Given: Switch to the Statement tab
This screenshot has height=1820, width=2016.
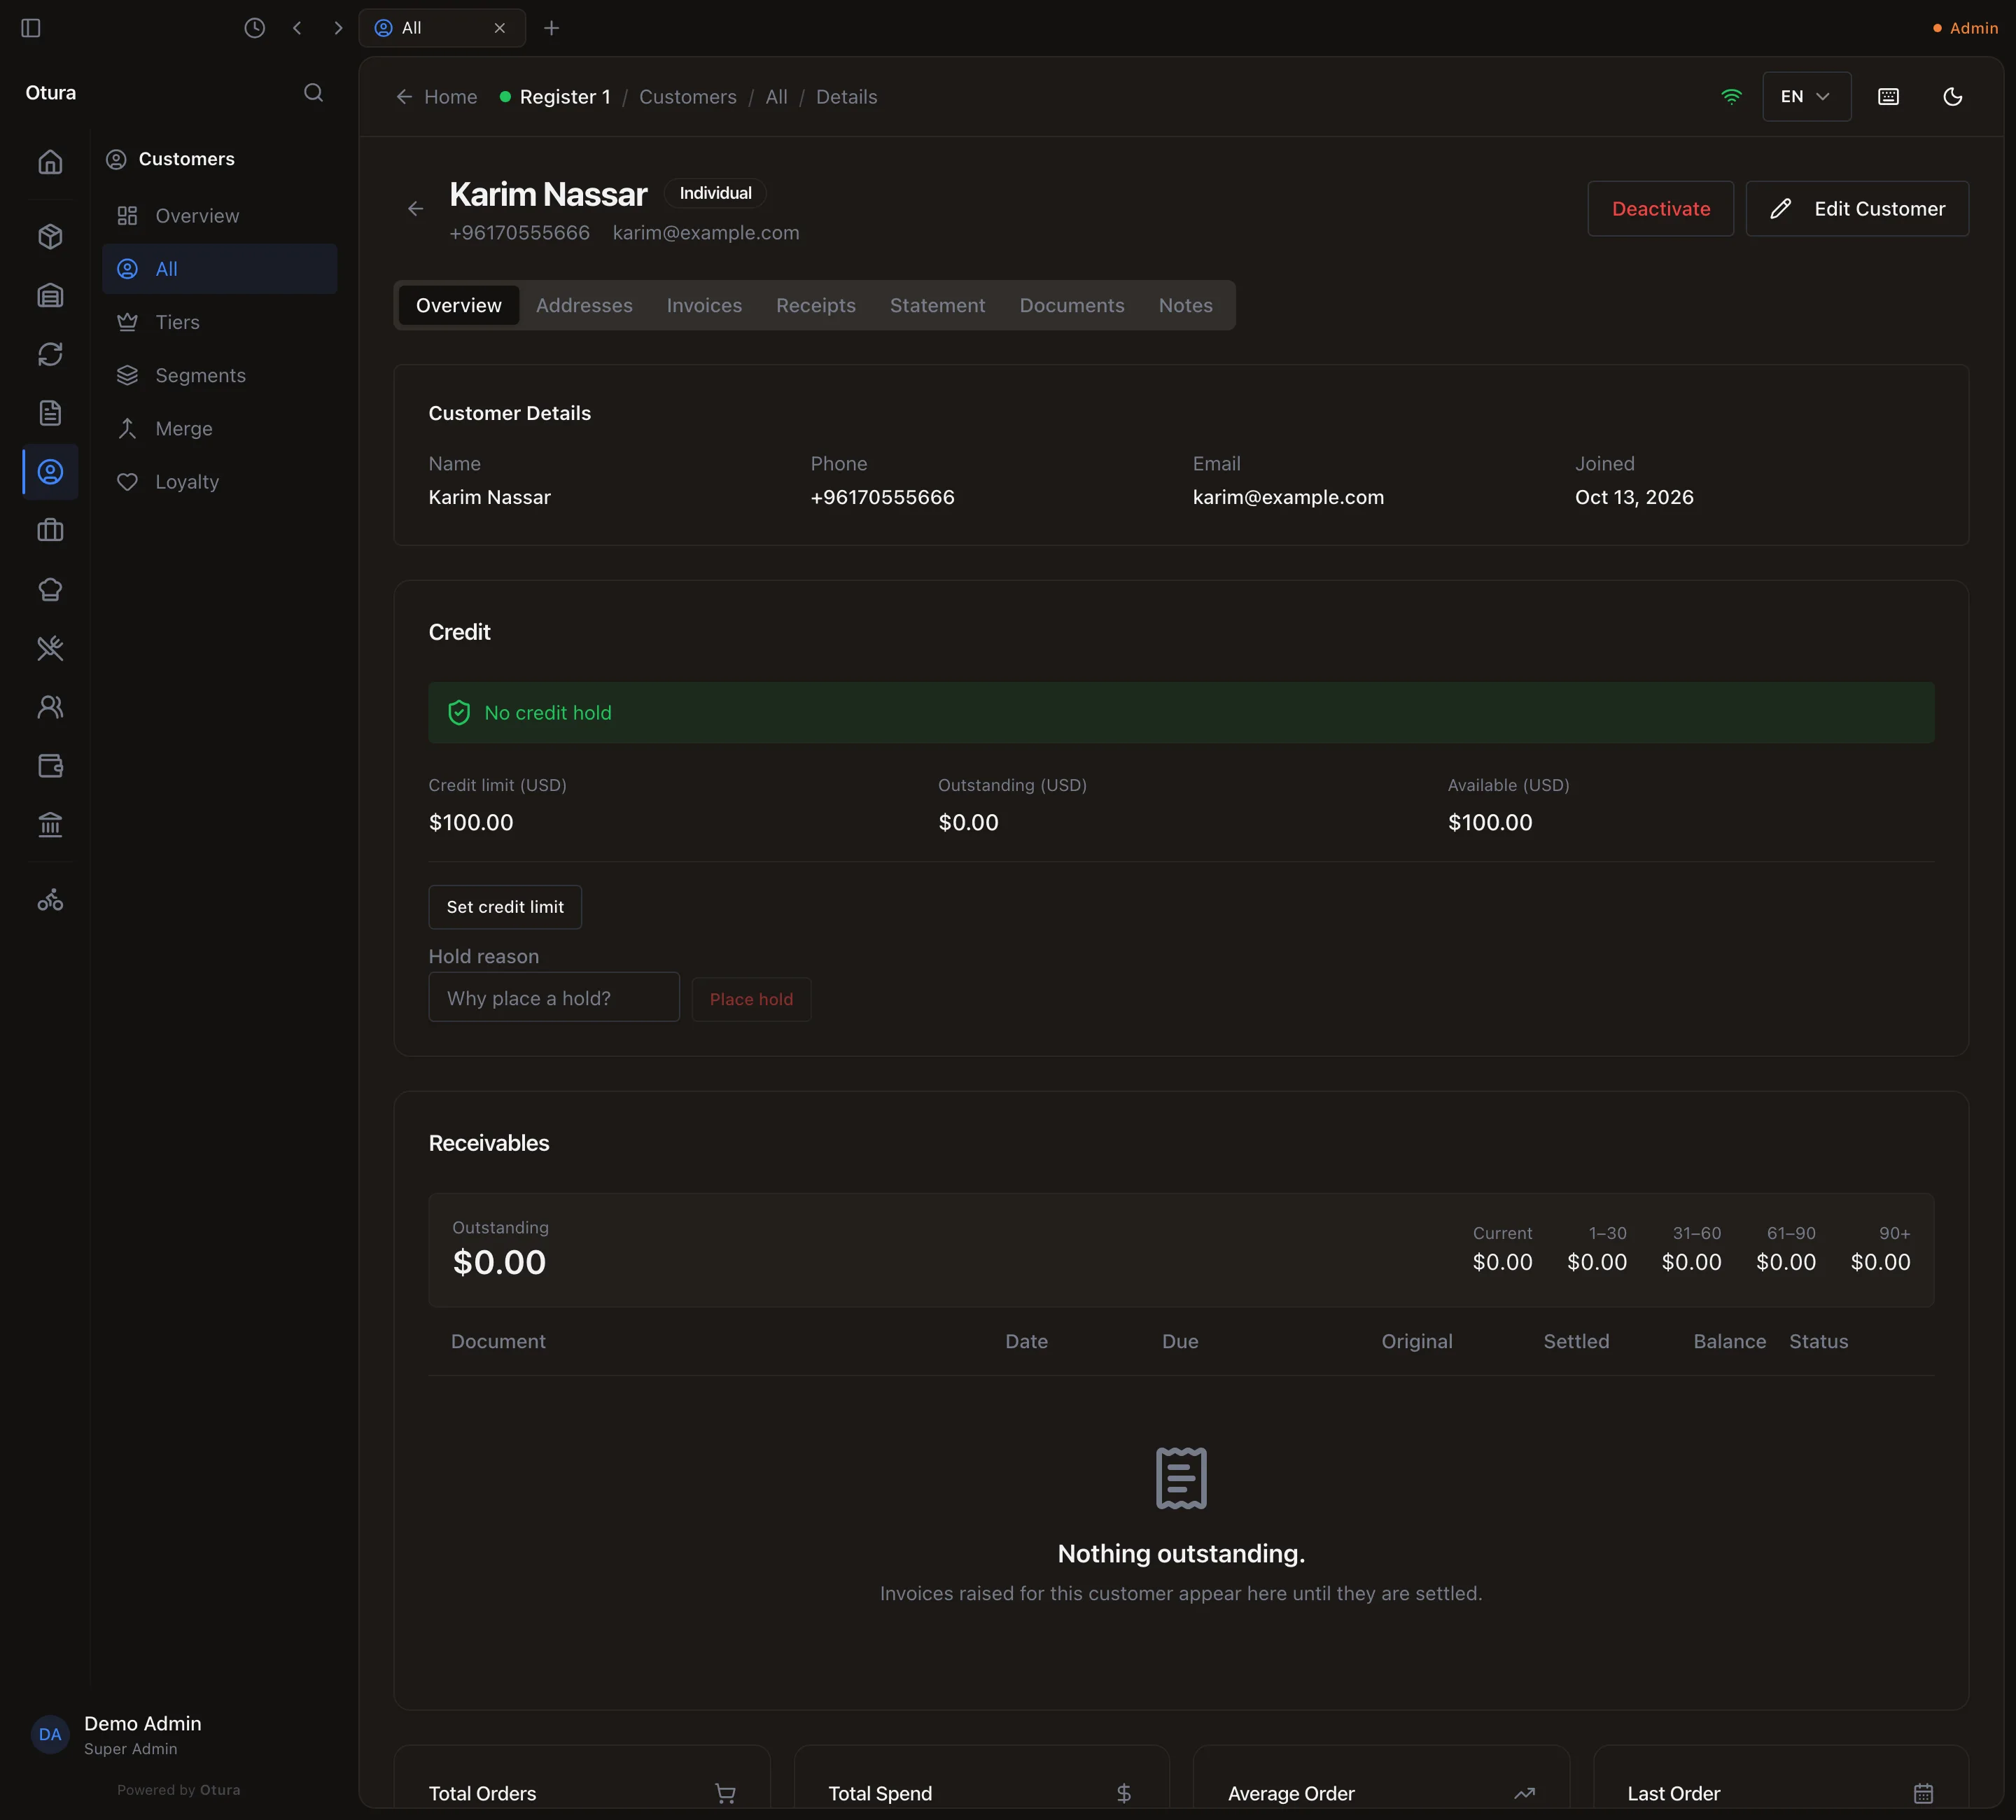Looking at the screenshot, I should [x=937, y=306].
